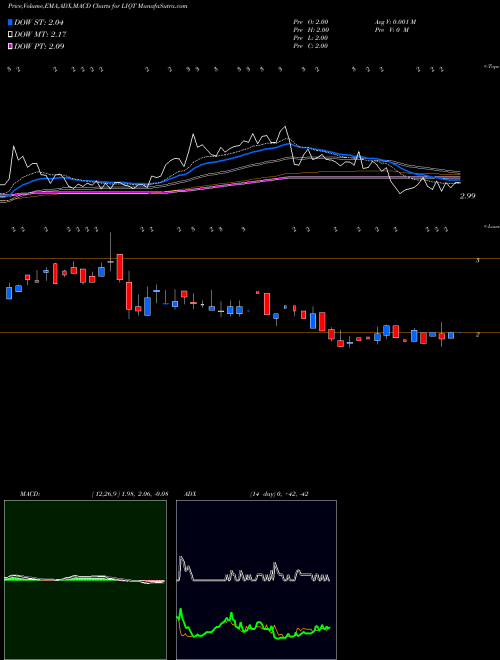The image size is (500, 660).
Task: Click the 'Pre L: 2.00' low value
Action: (311, 38)
